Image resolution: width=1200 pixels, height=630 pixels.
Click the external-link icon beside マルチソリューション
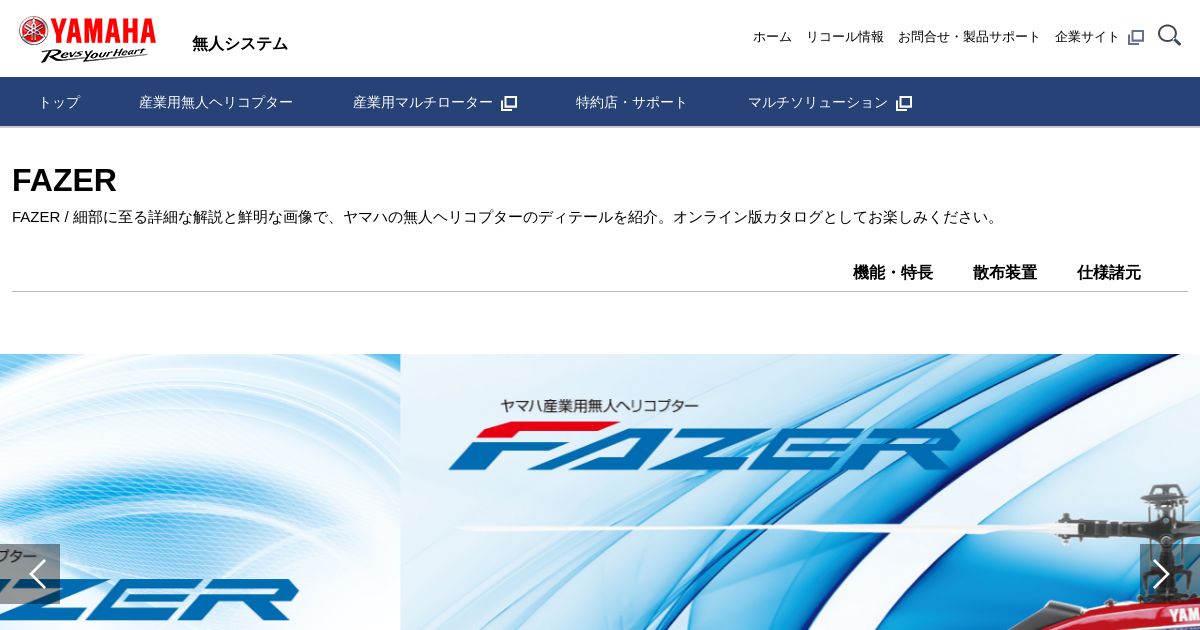904,103
